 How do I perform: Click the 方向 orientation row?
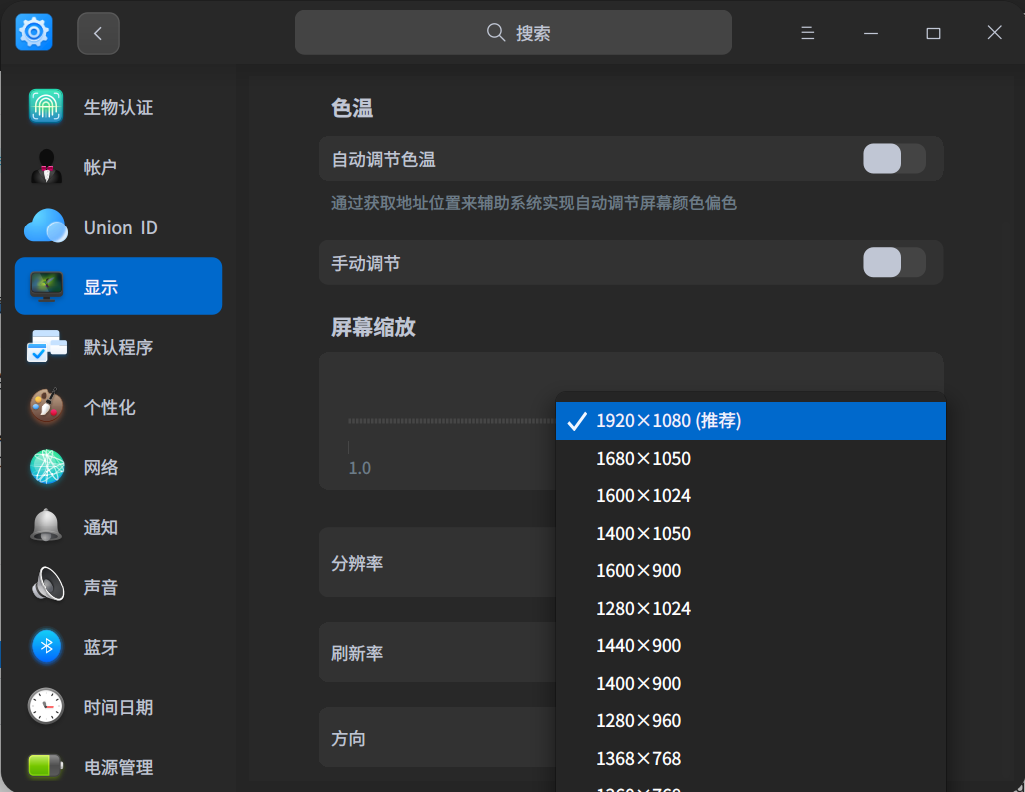point(437,738)
